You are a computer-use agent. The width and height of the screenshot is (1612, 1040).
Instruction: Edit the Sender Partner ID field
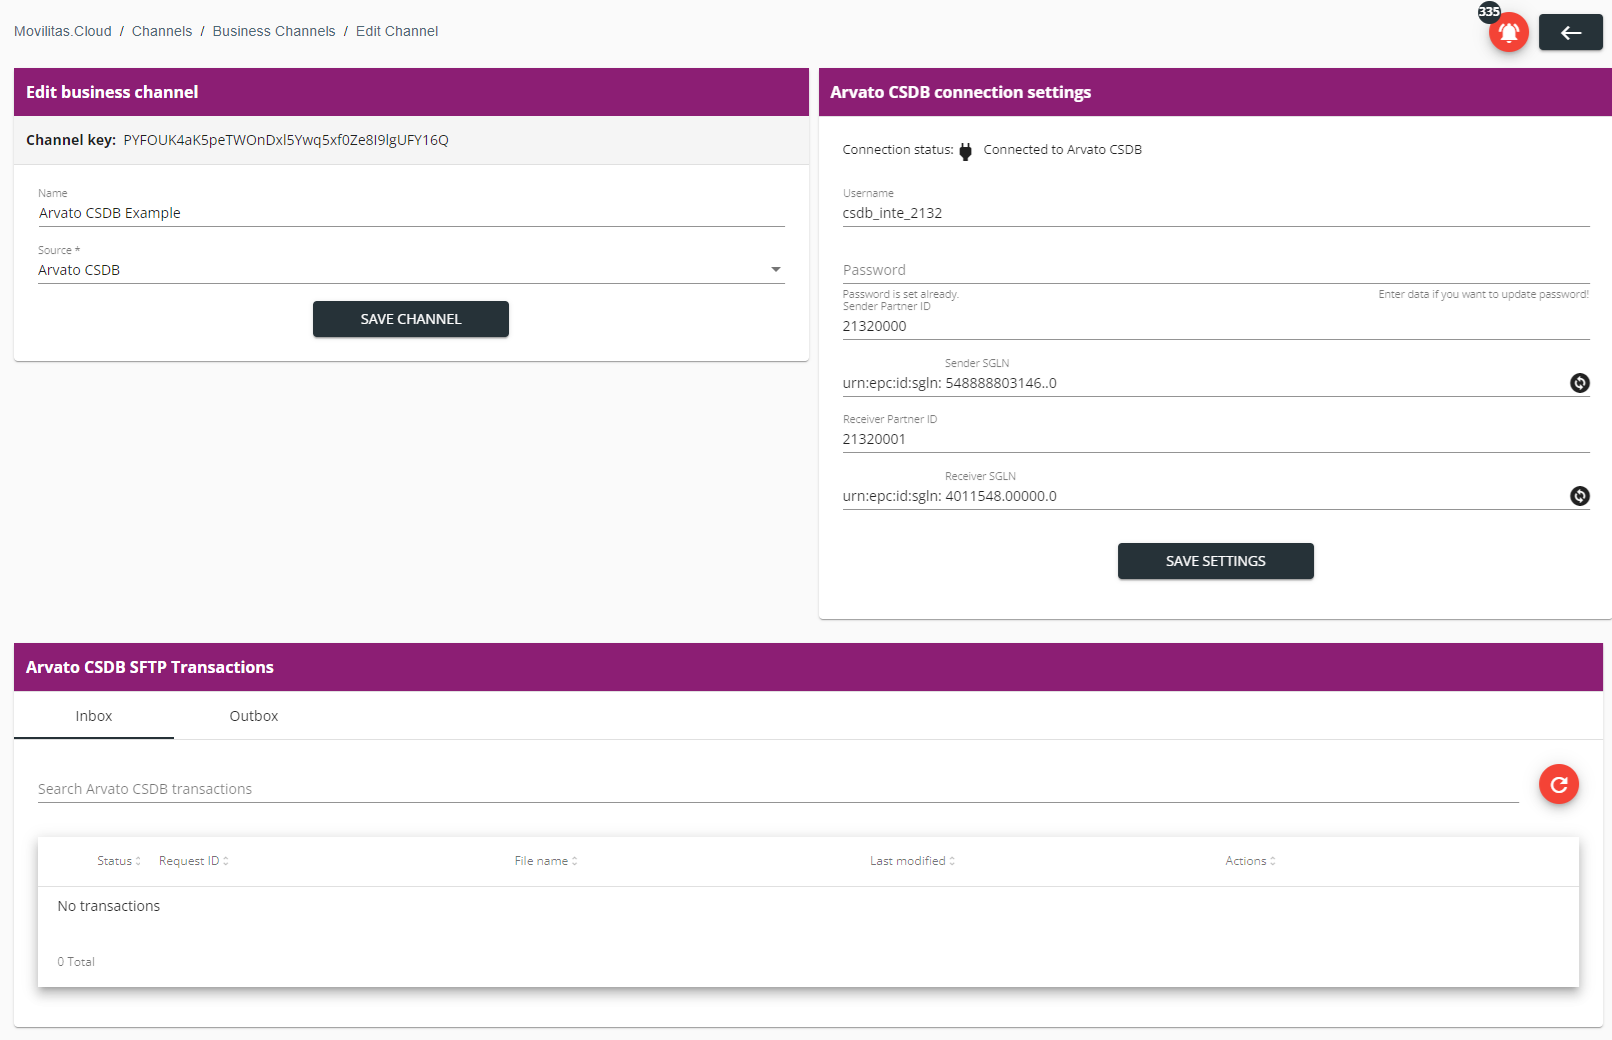tap(1216, 326)
